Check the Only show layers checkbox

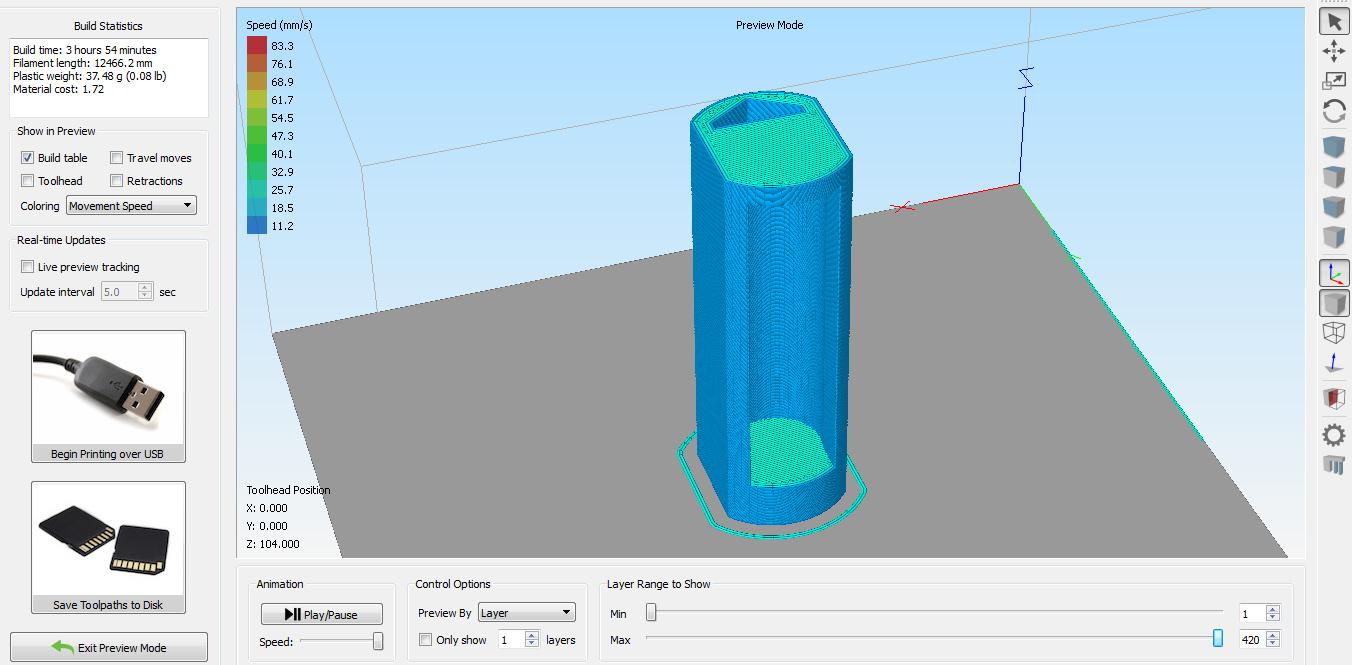click(425, 640)
